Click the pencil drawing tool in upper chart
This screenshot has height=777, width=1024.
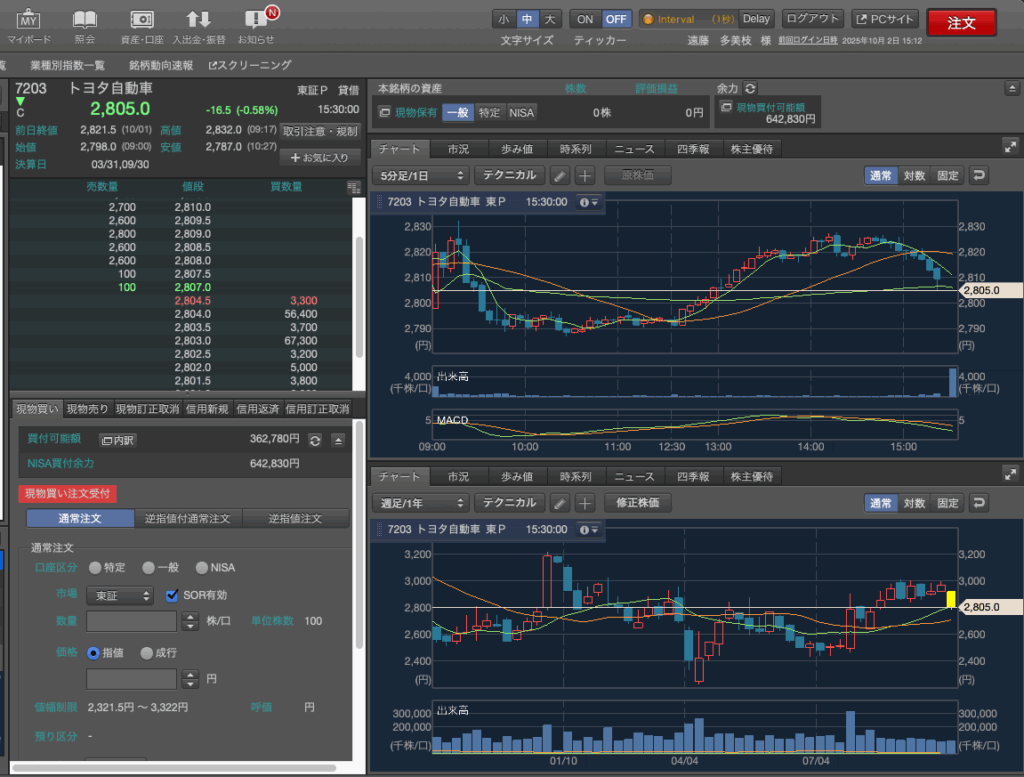point(560,175)
